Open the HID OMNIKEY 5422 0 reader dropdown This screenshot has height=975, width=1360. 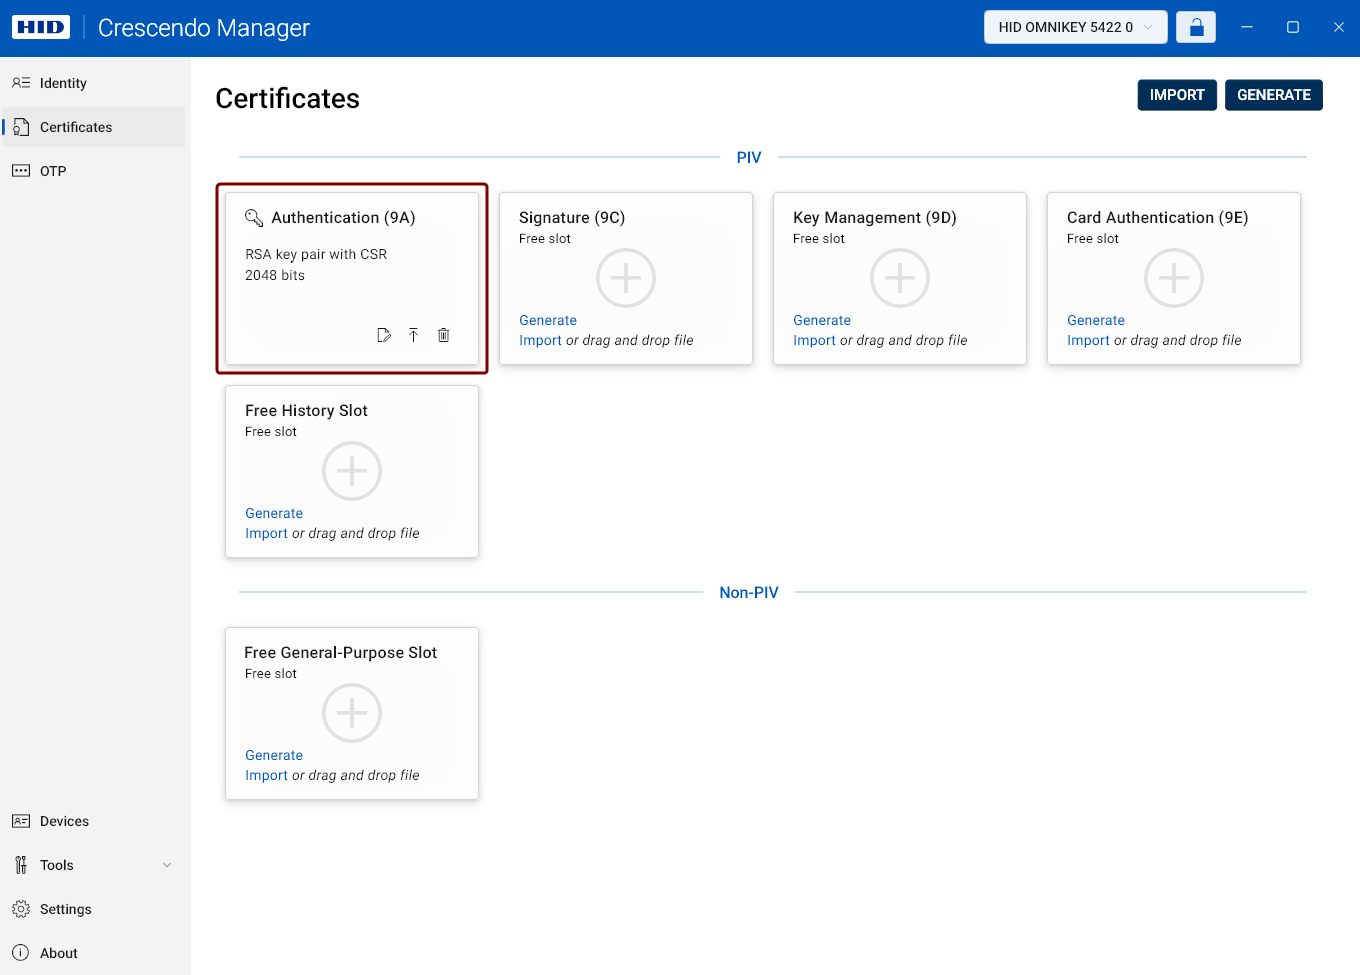1076,27
